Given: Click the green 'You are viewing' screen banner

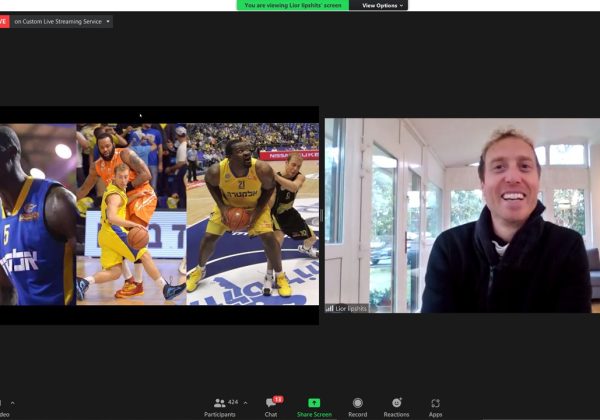Looking at the screenshot, I should click(293, 5).
